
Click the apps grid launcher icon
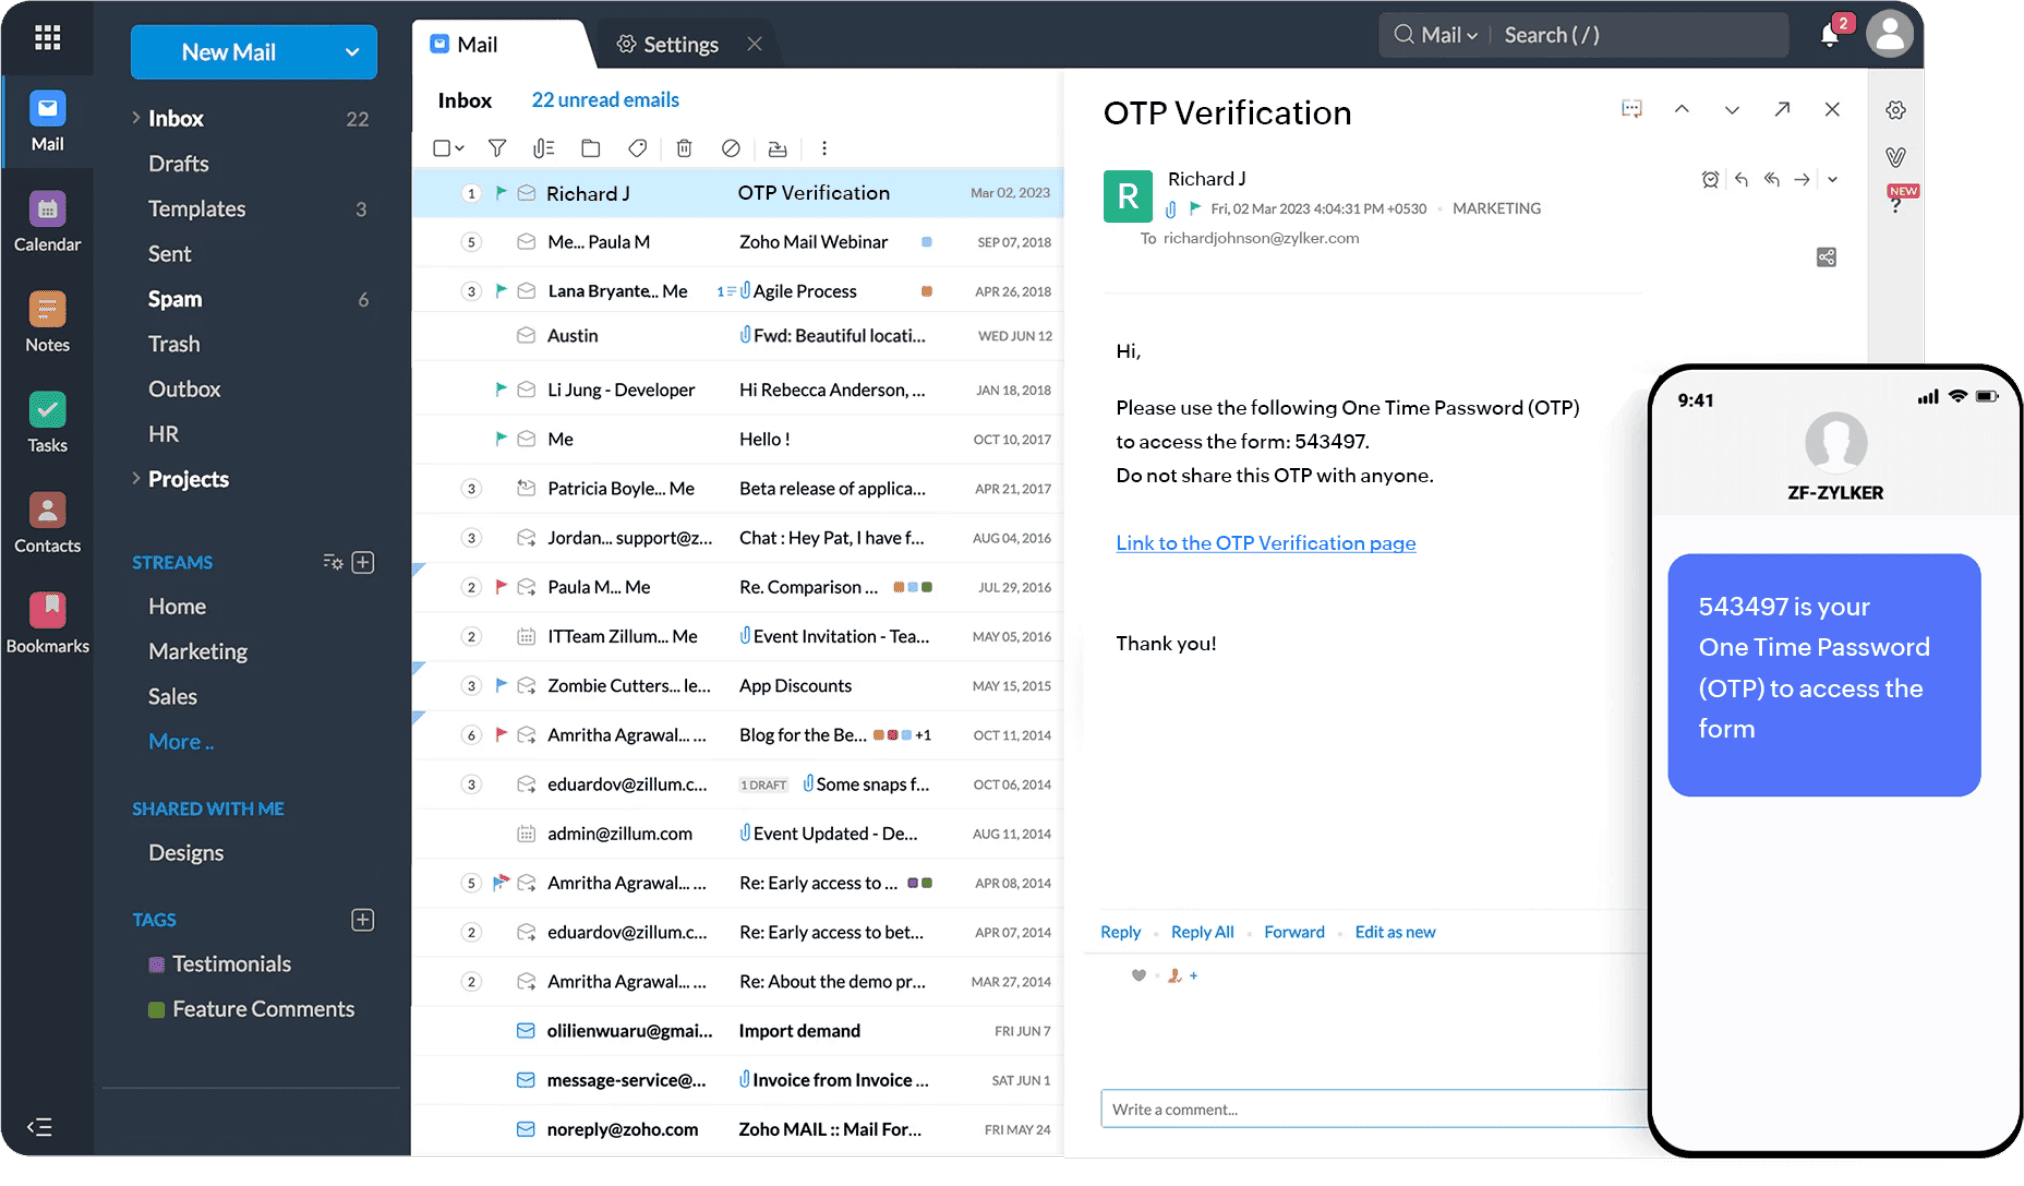[47, 38]
